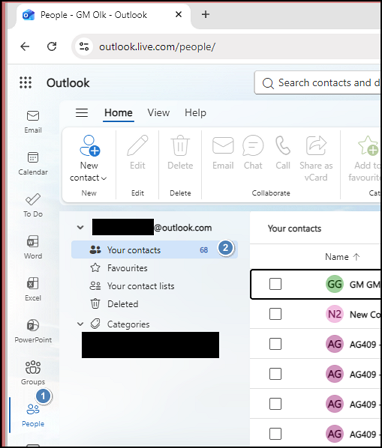This screenshot has height=448, width=382.
Task: Open Groups from the left rail
Action: click(x=33, y=373)
